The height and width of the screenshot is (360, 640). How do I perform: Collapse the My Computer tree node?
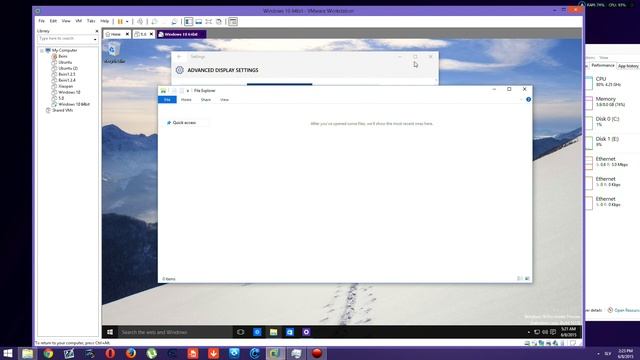[42, 51]
